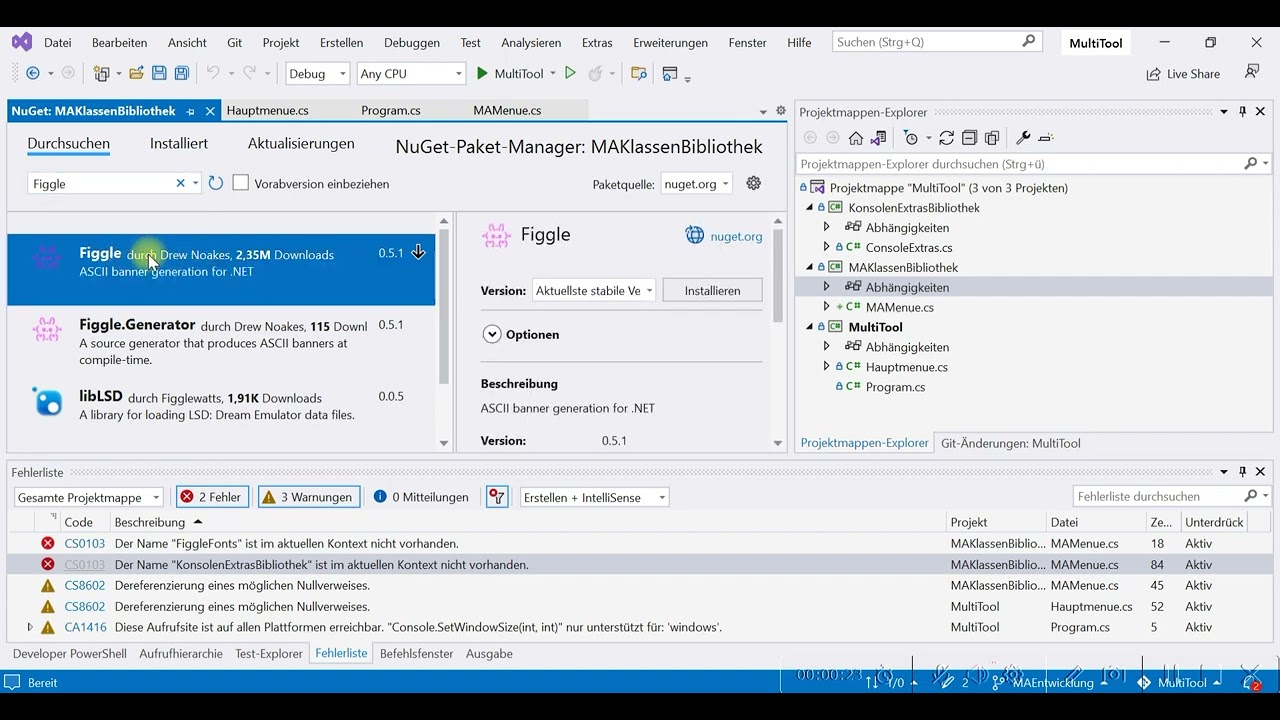
Task: Start MultiTool with the green play button
Action: click(482, 73)
